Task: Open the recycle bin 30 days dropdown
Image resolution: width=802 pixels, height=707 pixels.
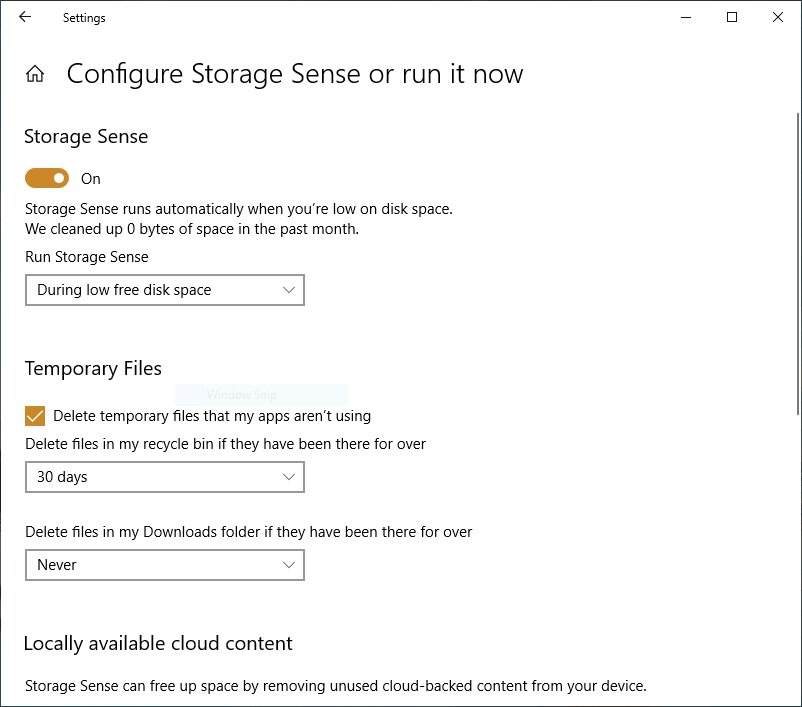Action: [x=164, y=477]
